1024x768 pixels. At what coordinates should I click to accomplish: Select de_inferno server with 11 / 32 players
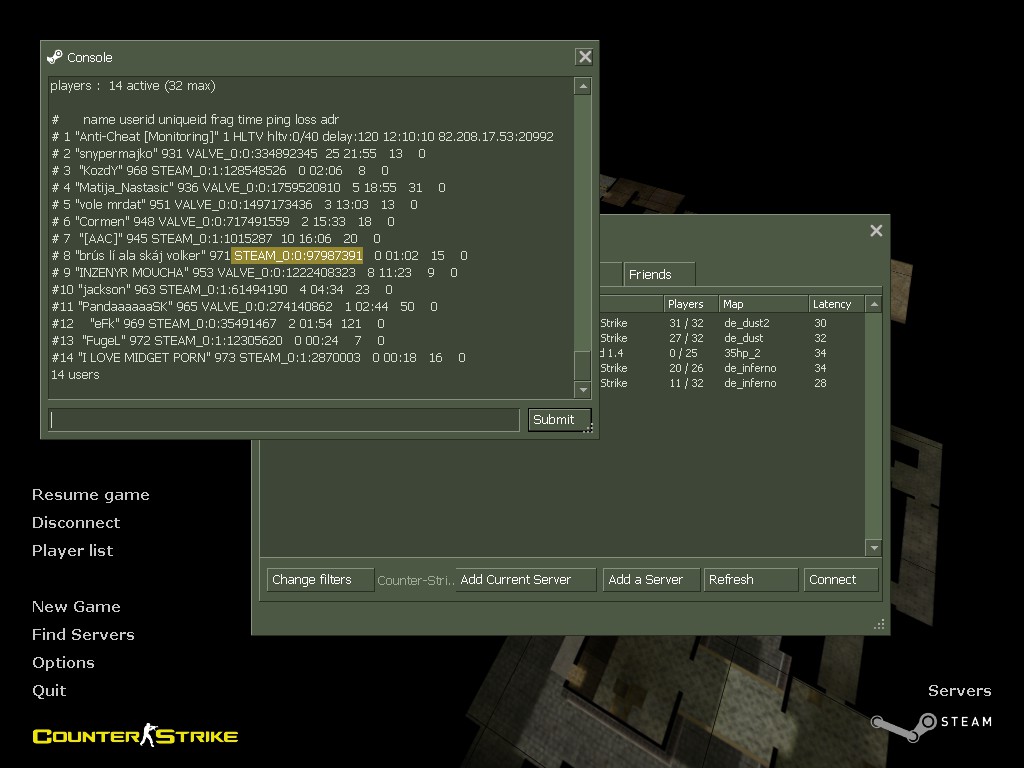(x=732, y=383)
